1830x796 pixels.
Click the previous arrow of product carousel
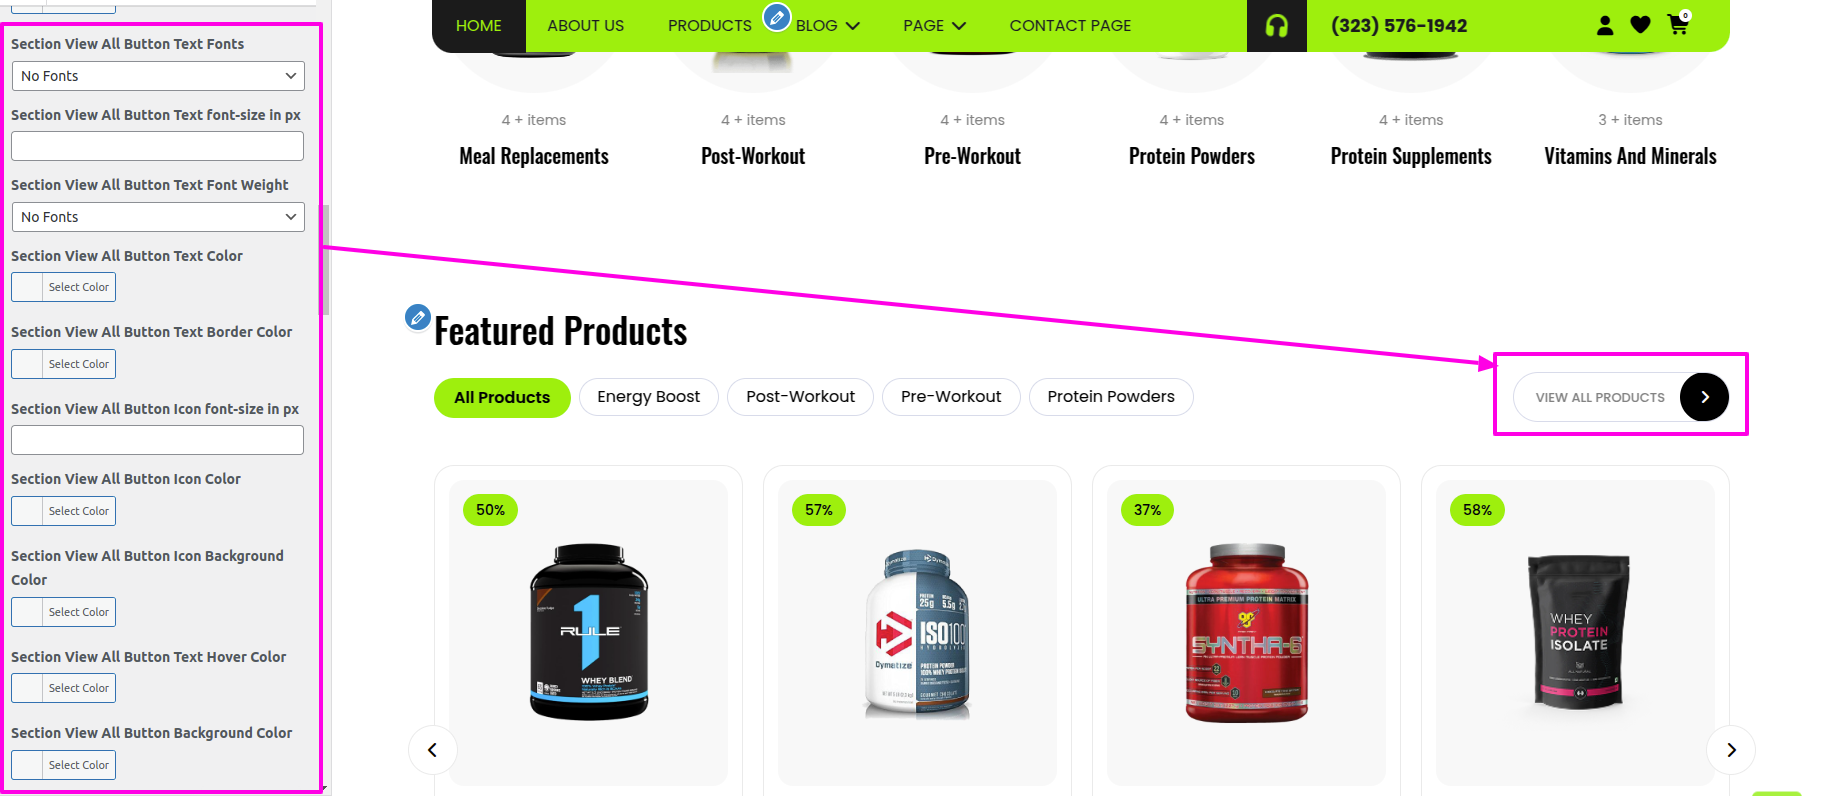[x=433, y=750]
